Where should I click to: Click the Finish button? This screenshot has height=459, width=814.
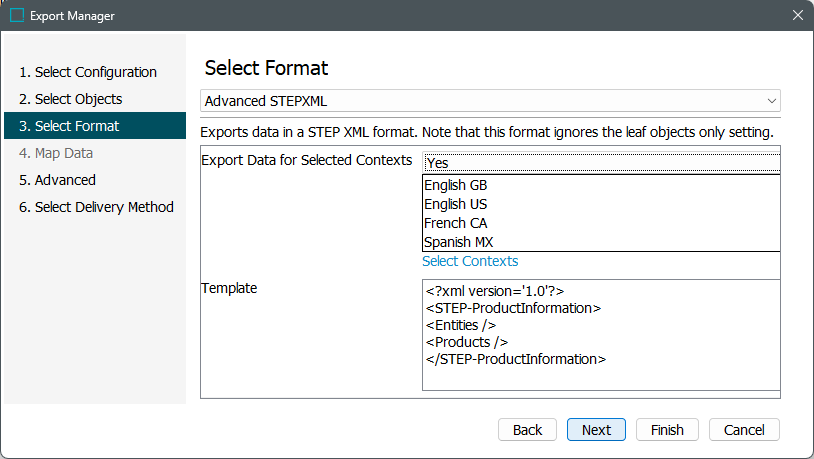(667, 430)
